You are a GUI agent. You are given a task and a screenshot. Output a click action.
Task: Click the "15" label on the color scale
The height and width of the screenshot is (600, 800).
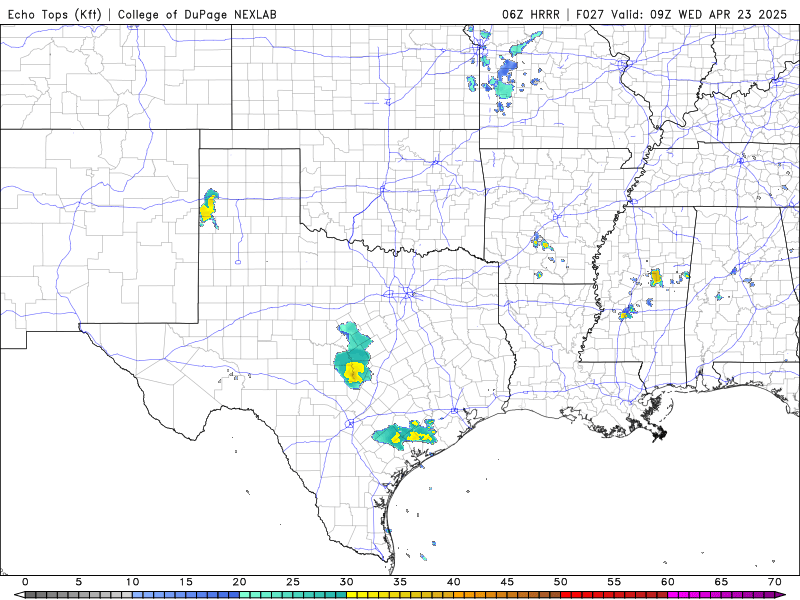tap(186, 582)
